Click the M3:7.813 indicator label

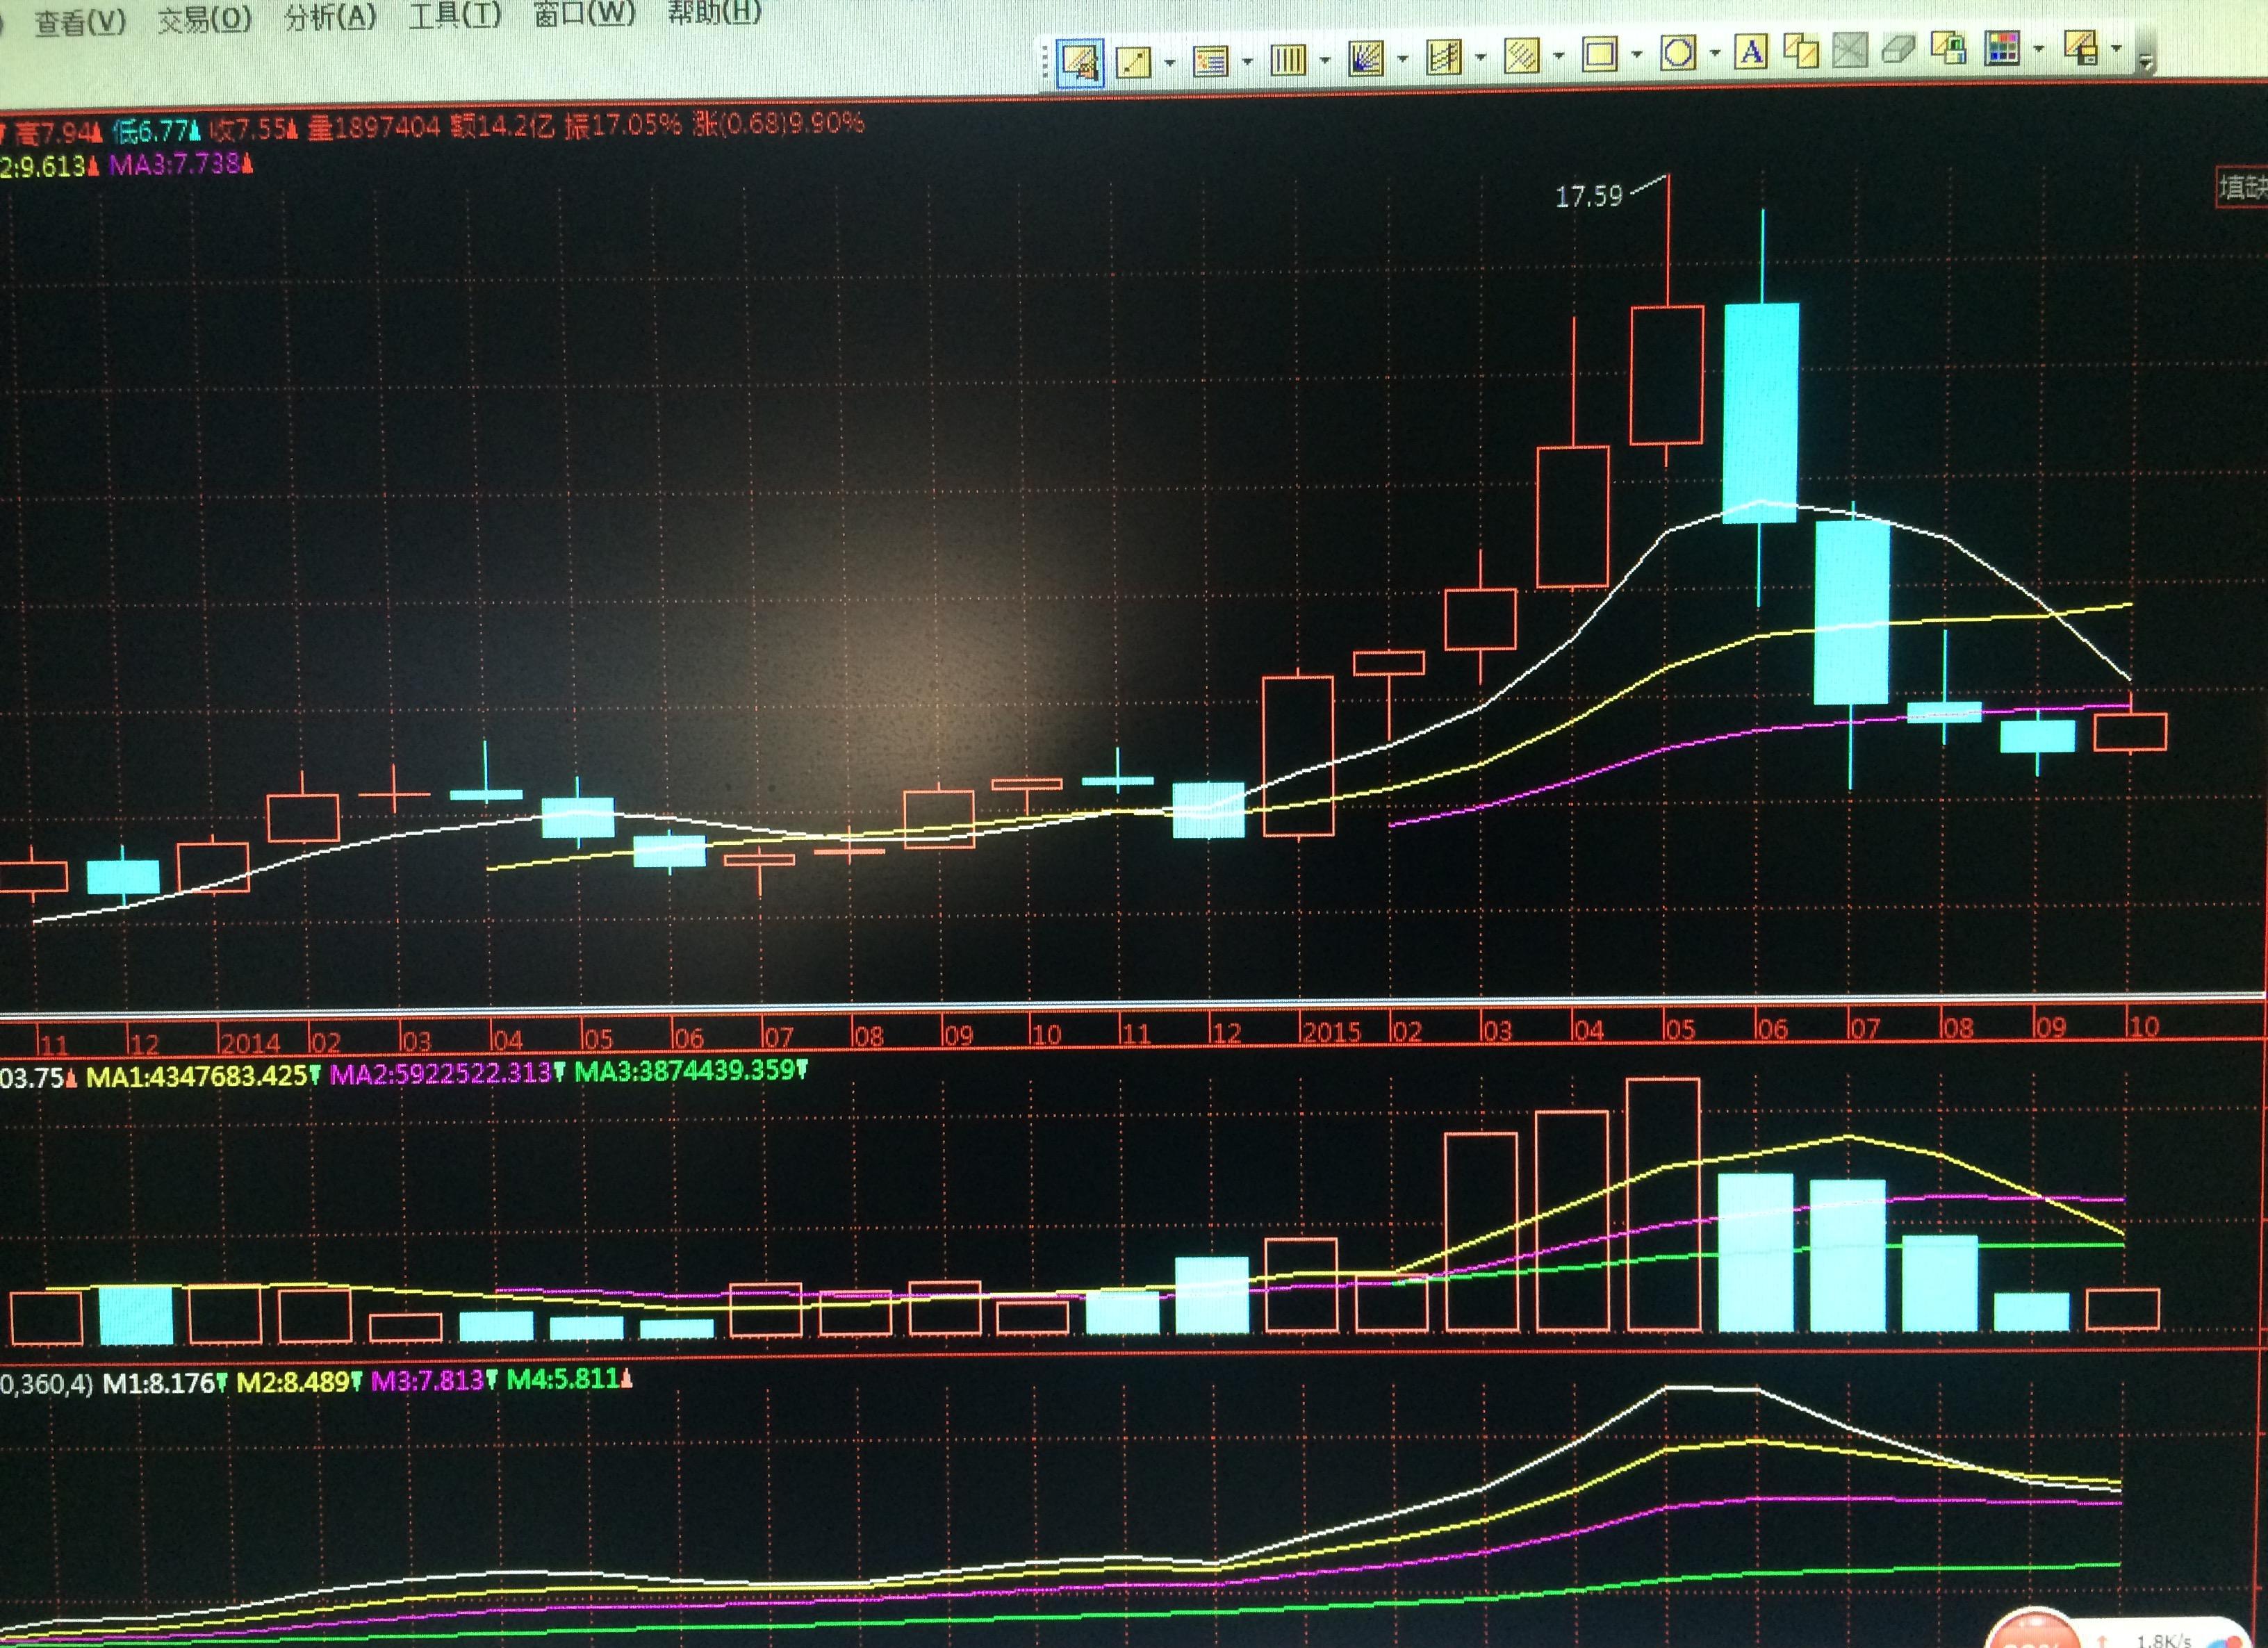[x=433, y=1381]
